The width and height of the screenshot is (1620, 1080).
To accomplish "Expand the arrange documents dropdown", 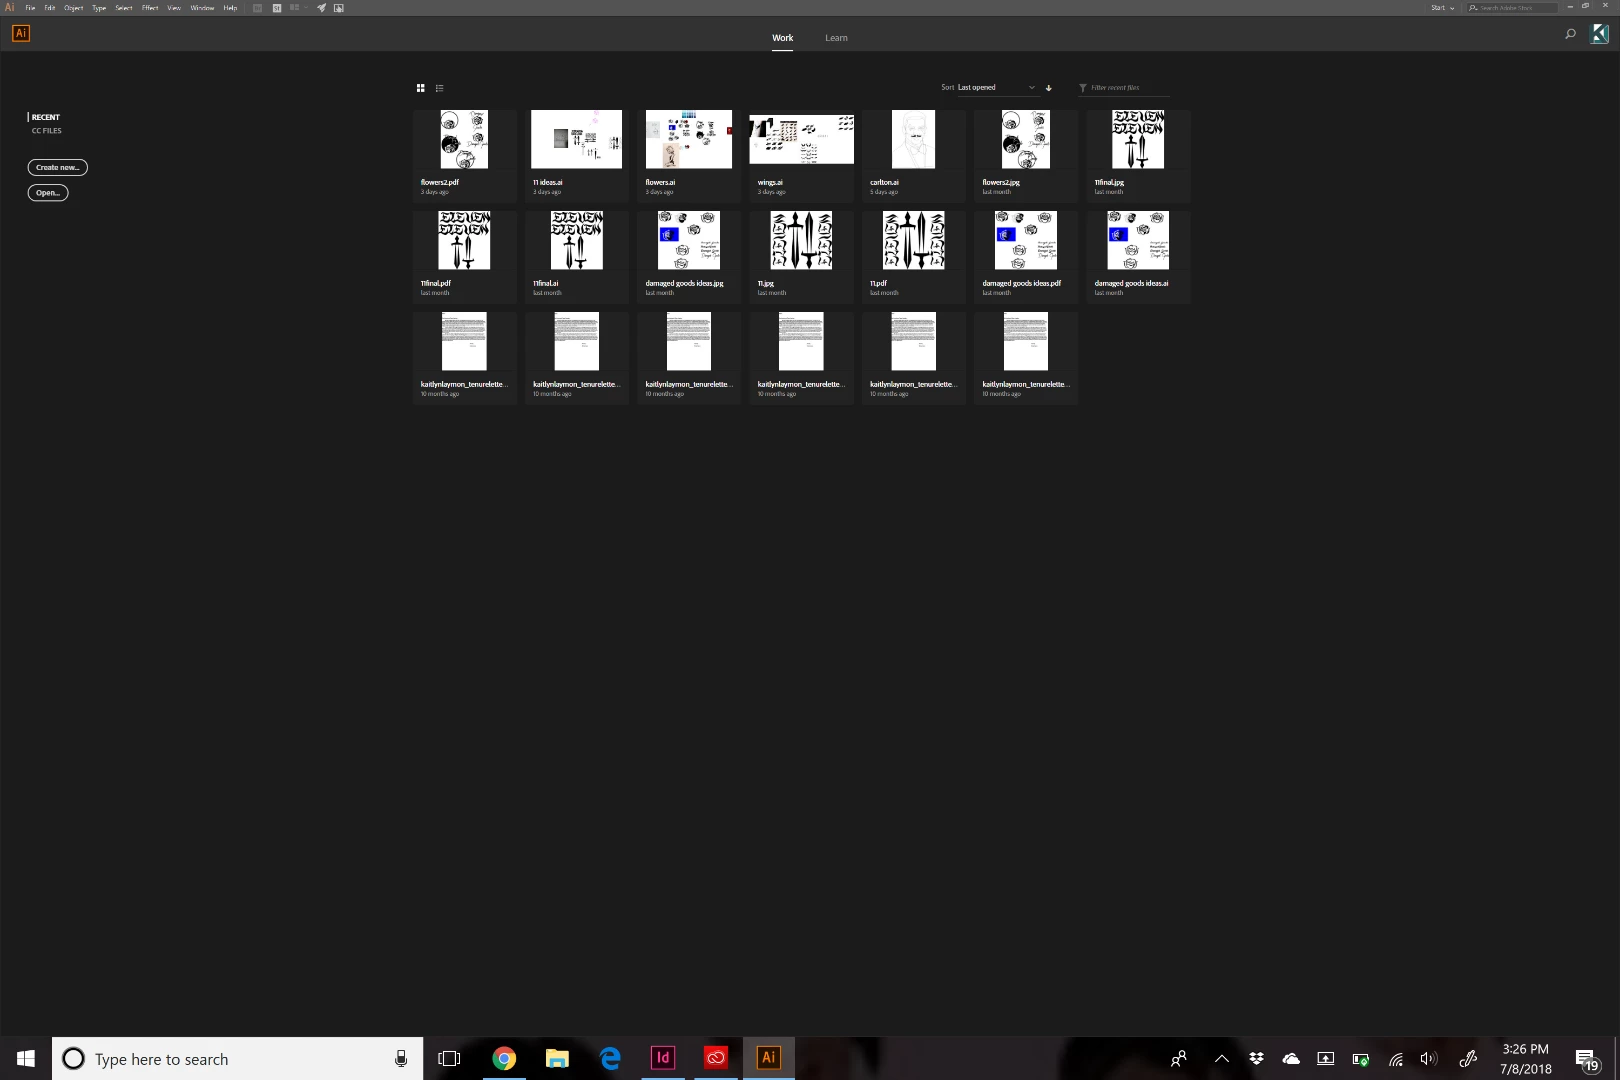I will [x=298, y=8].
